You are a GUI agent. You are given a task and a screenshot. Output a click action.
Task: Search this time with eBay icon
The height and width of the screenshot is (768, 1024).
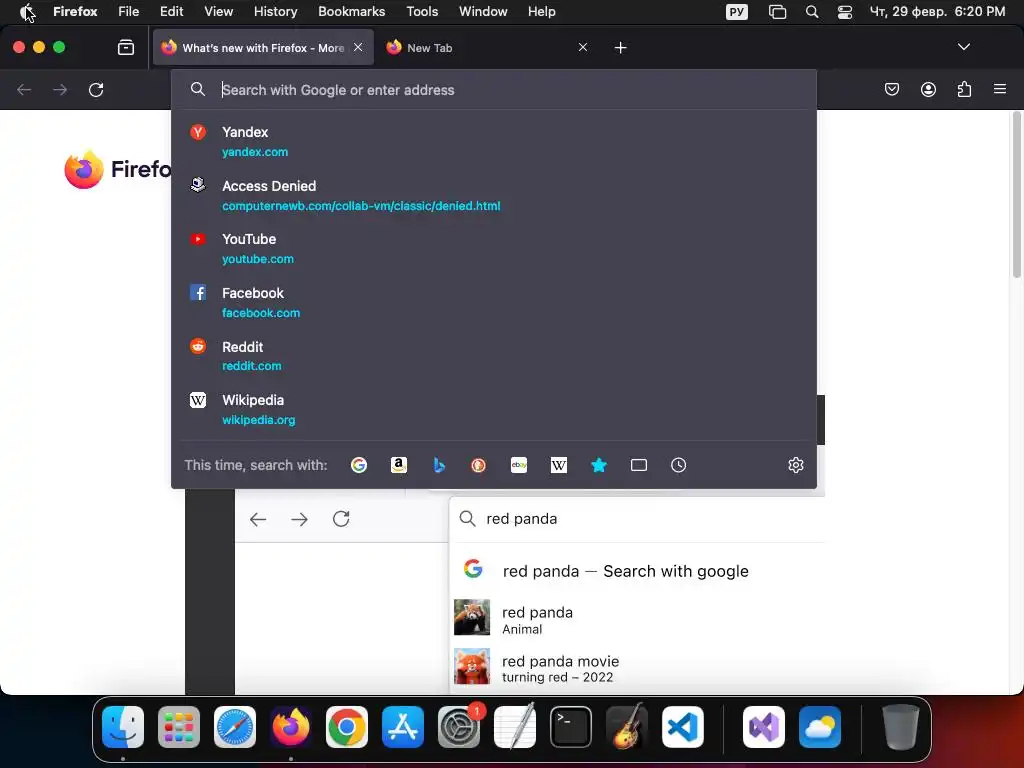click(519, 465)
